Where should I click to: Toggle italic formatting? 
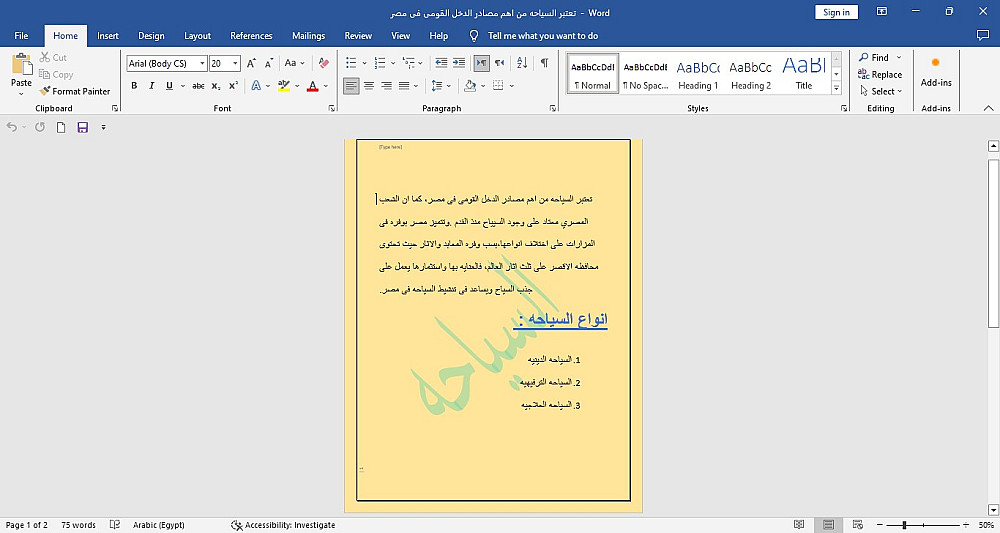[x=152, y=85]
